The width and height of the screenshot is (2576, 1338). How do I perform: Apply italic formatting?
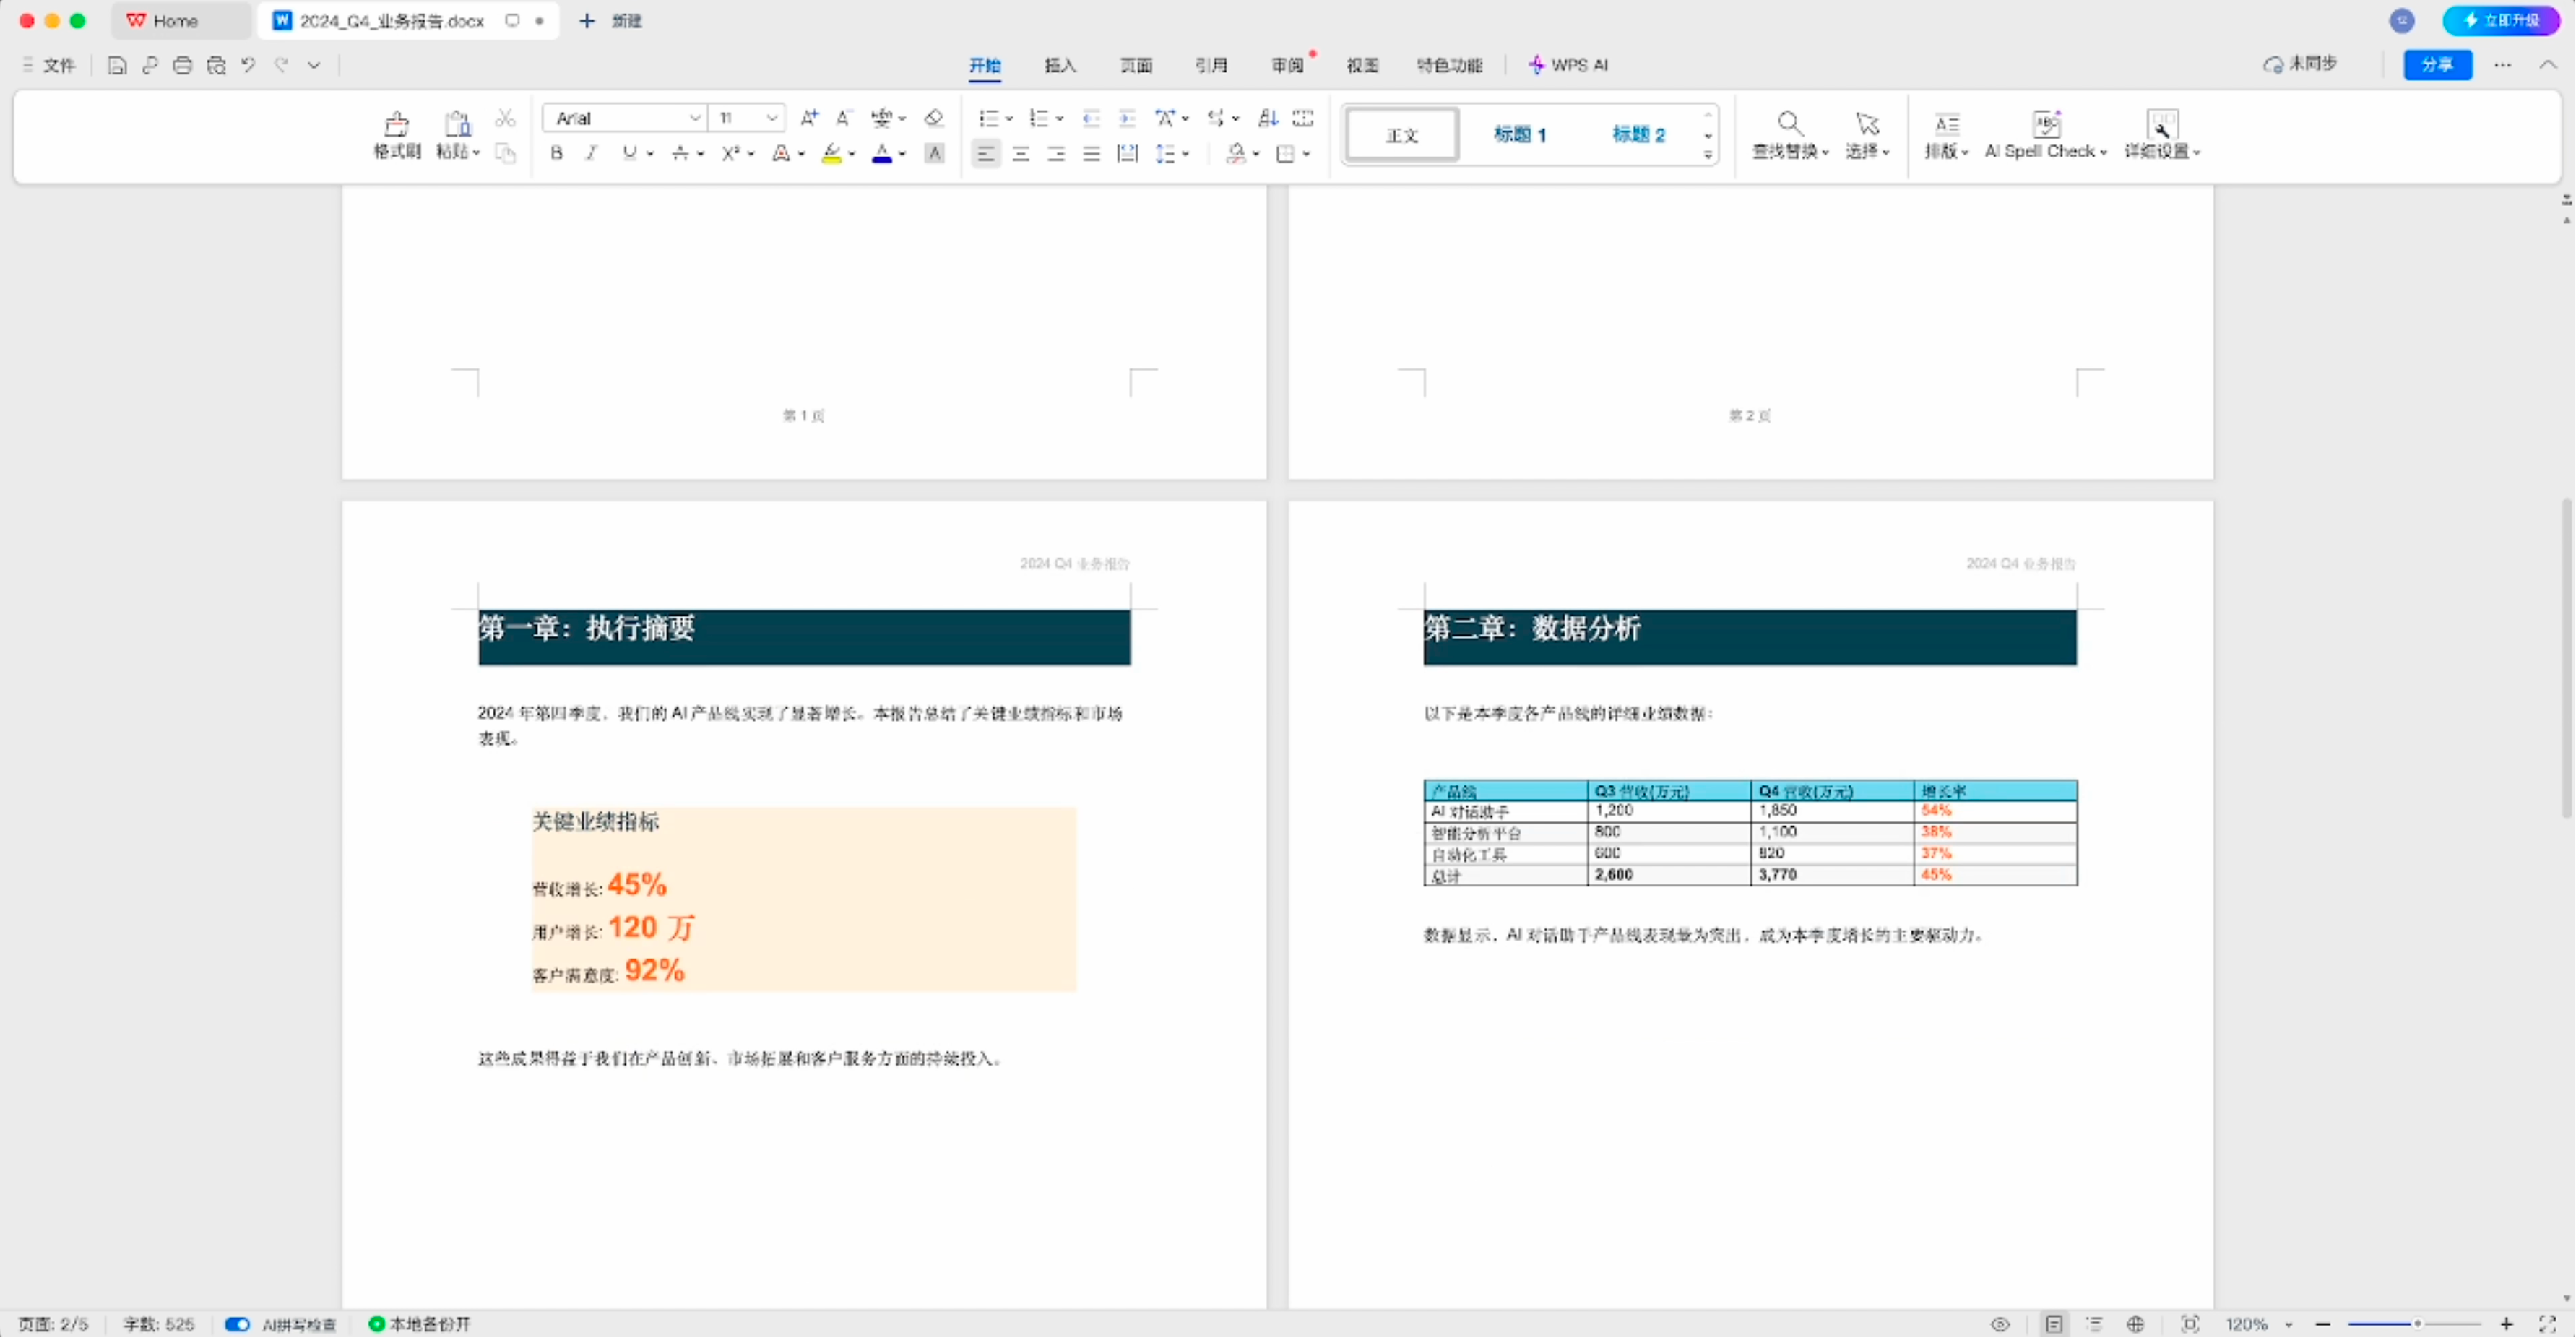(592, 153)
